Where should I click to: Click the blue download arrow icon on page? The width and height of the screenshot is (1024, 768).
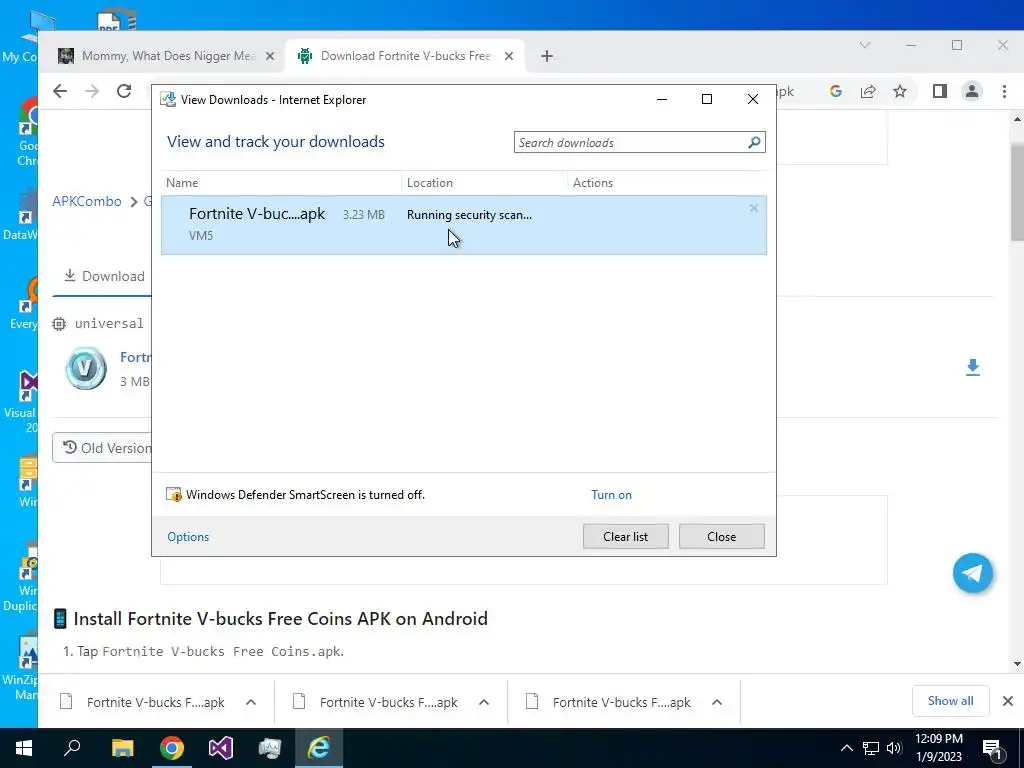972,367
